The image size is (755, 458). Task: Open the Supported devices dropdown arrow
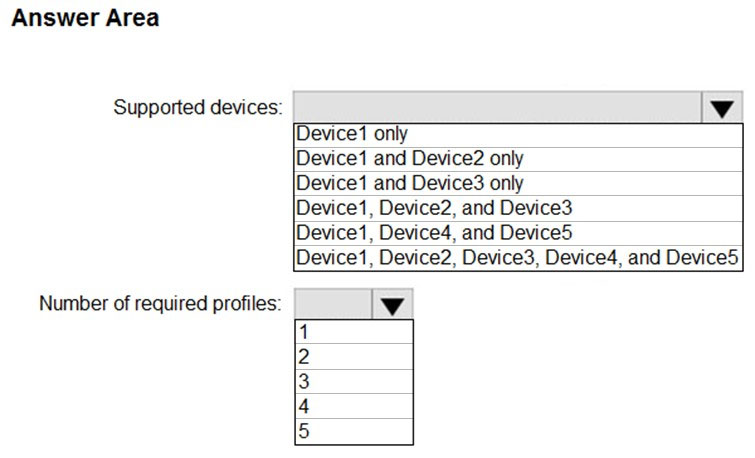[722, 107]
